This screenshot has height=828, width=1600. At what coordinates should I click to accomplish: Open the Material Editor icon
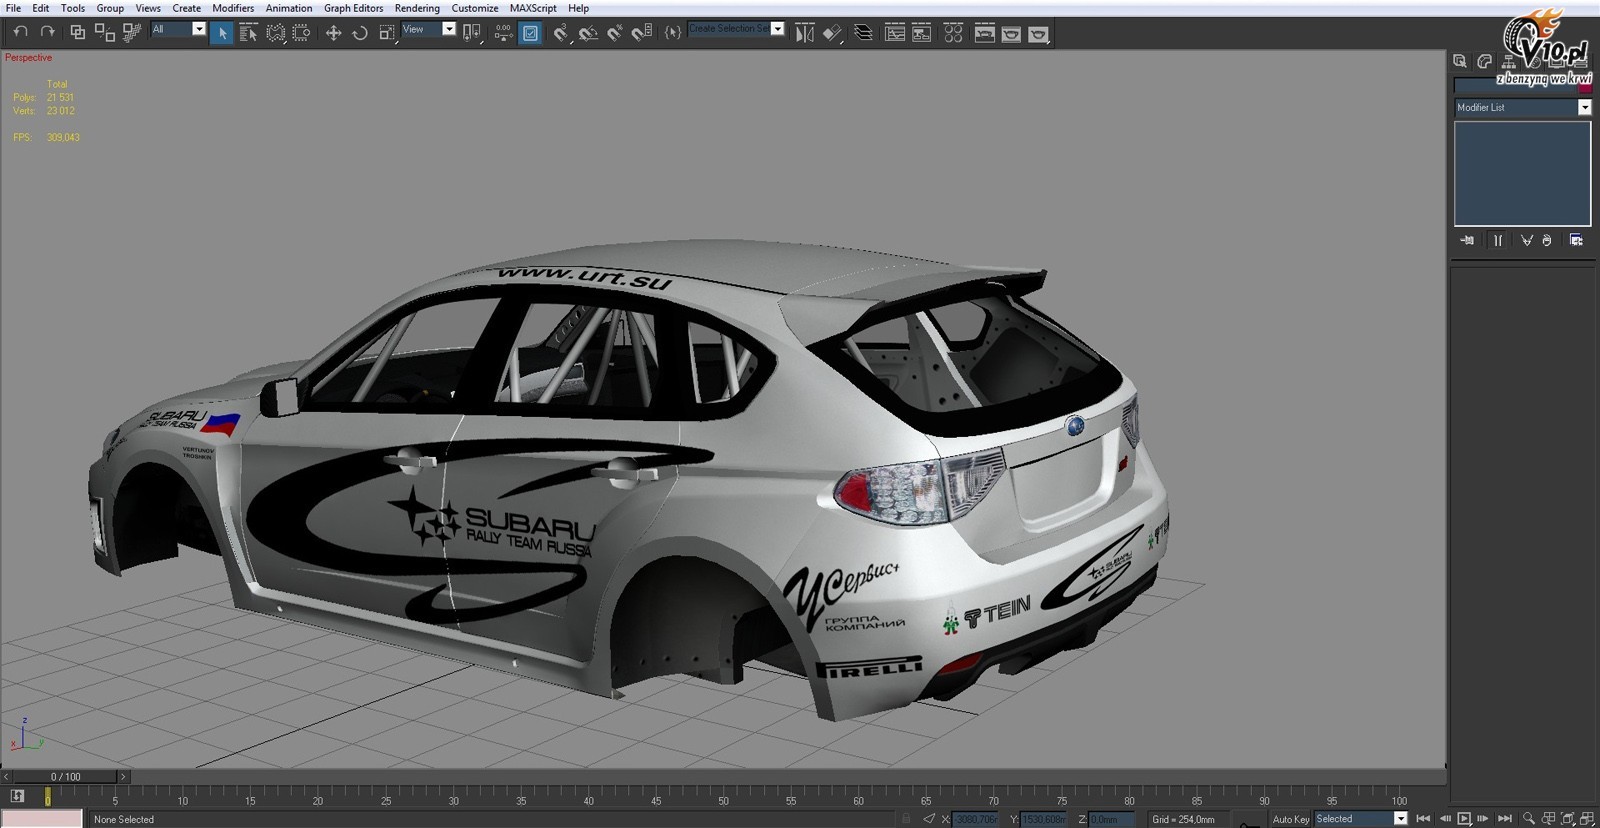tap(953, 33)
